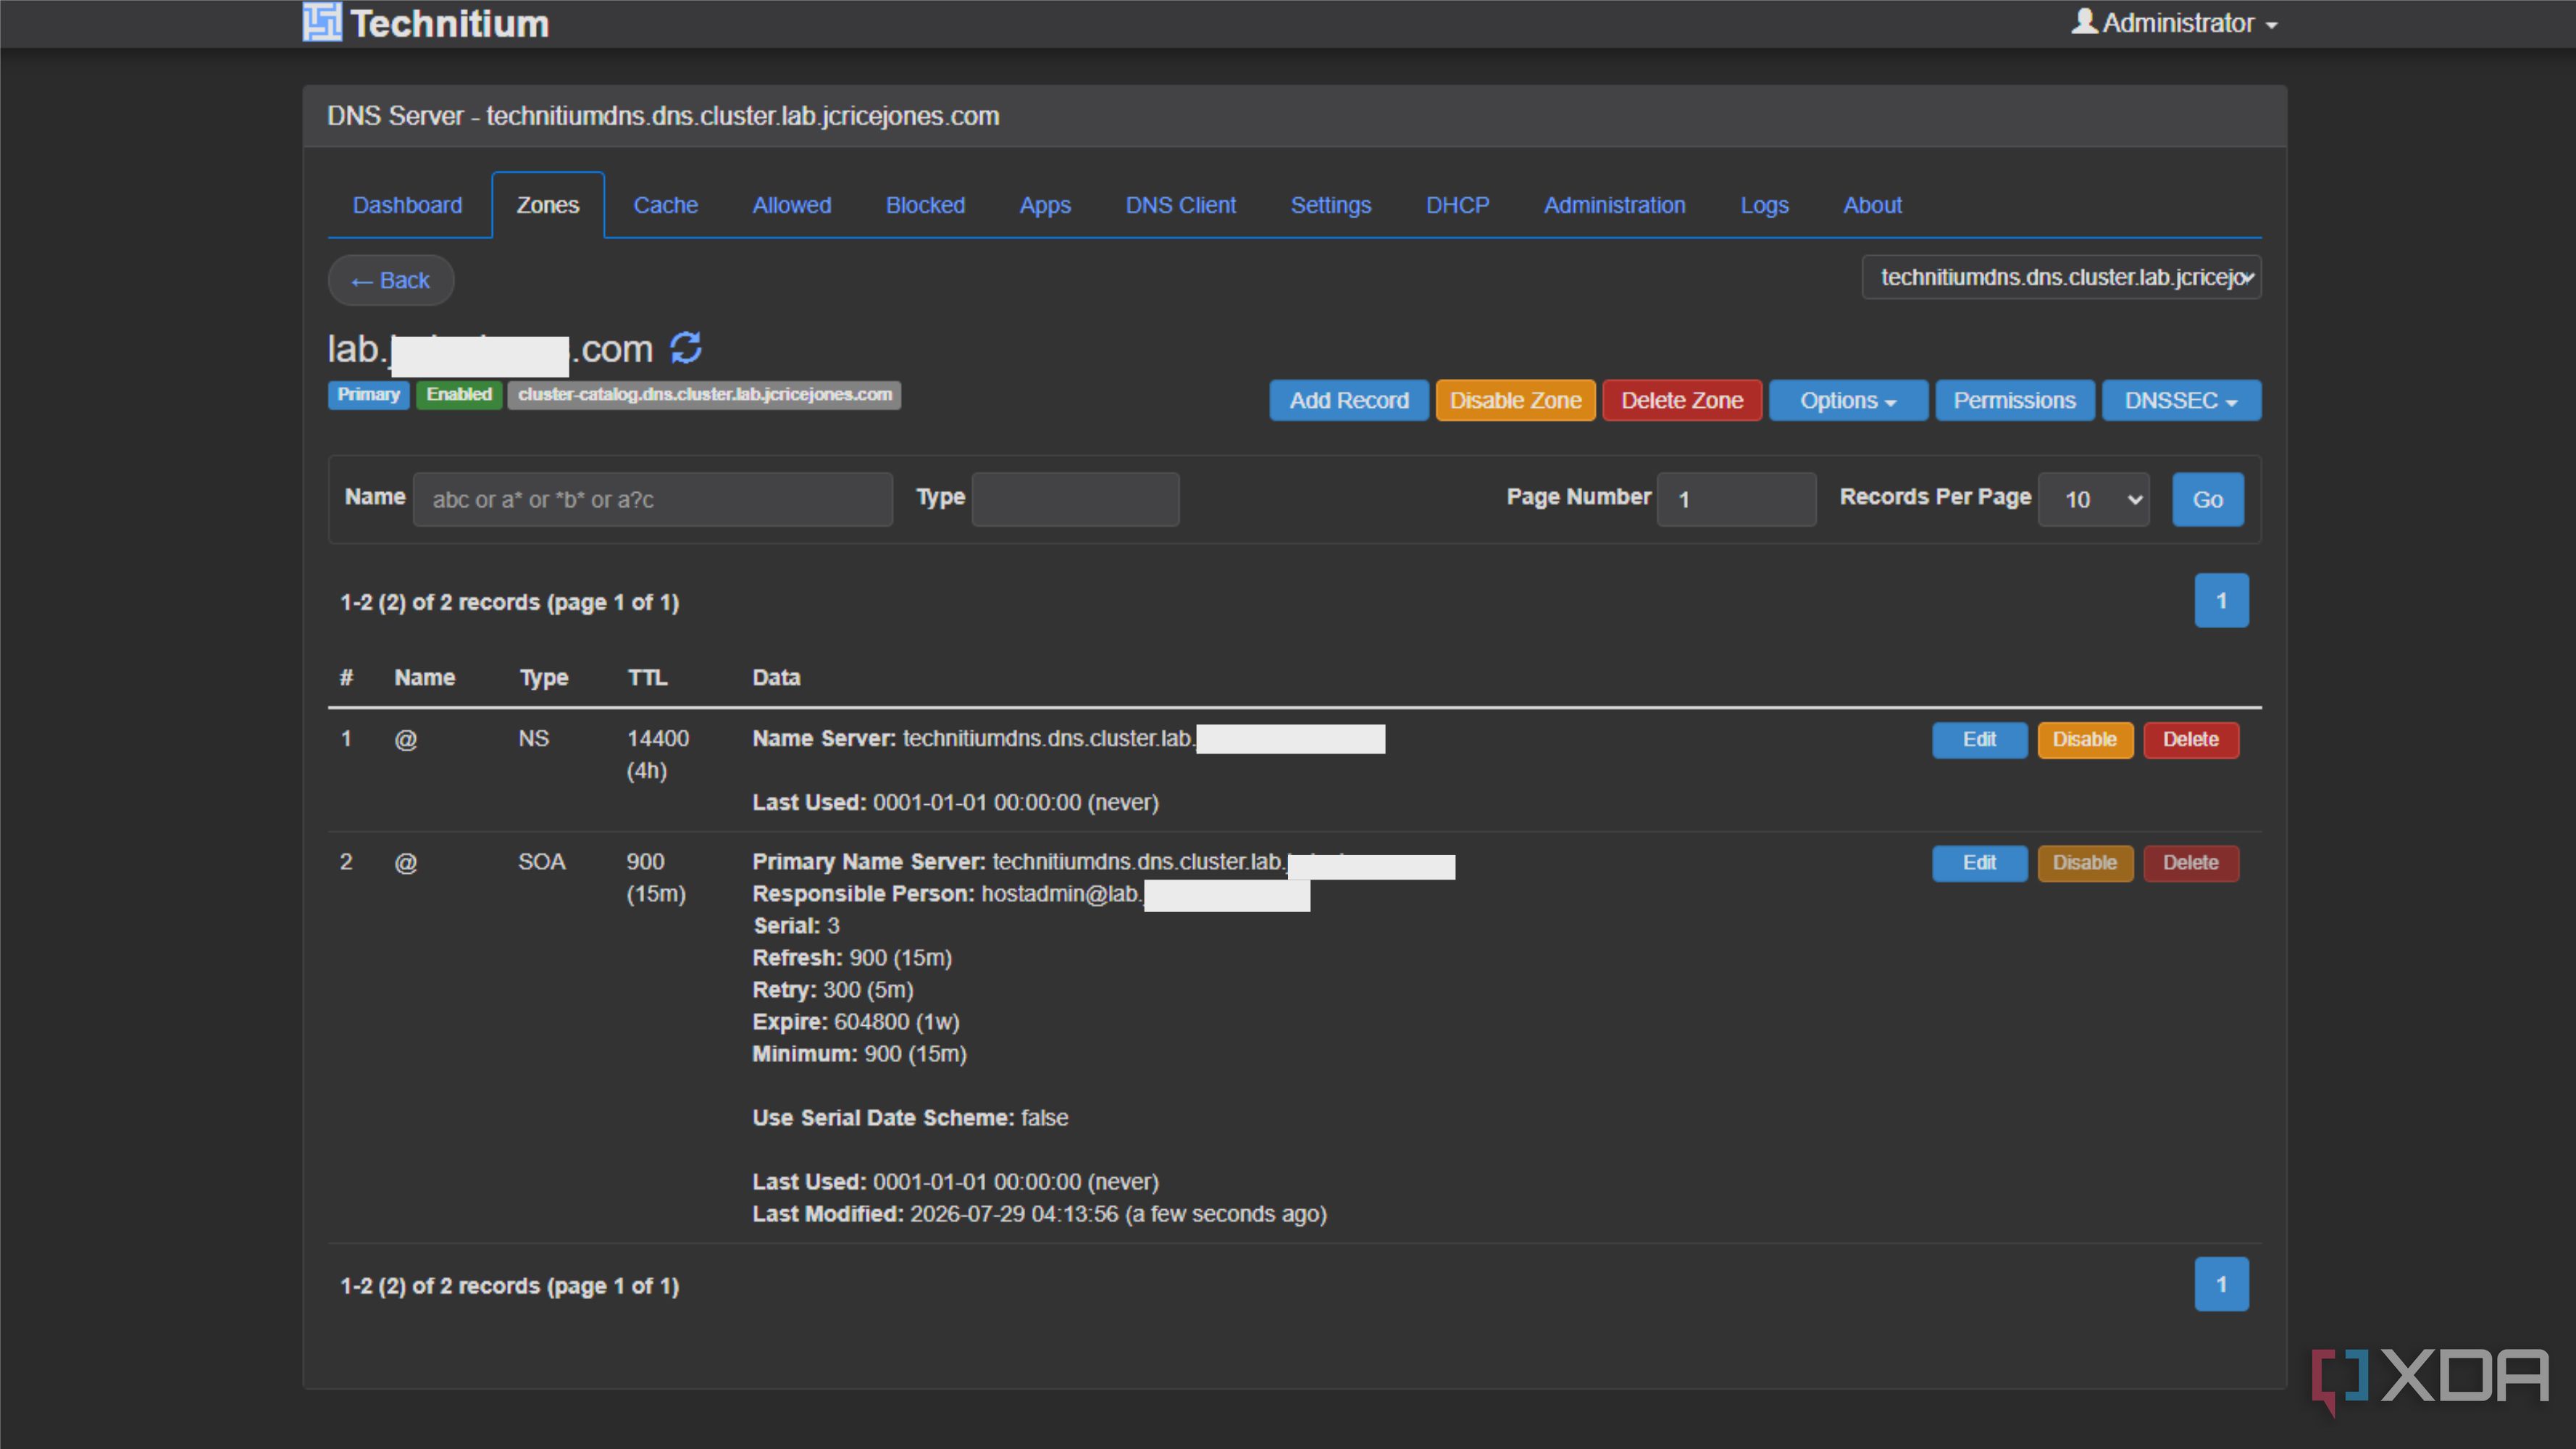The image size is (2576, 1449).
Task: Go to the Allowed tab
Action: 792,205
